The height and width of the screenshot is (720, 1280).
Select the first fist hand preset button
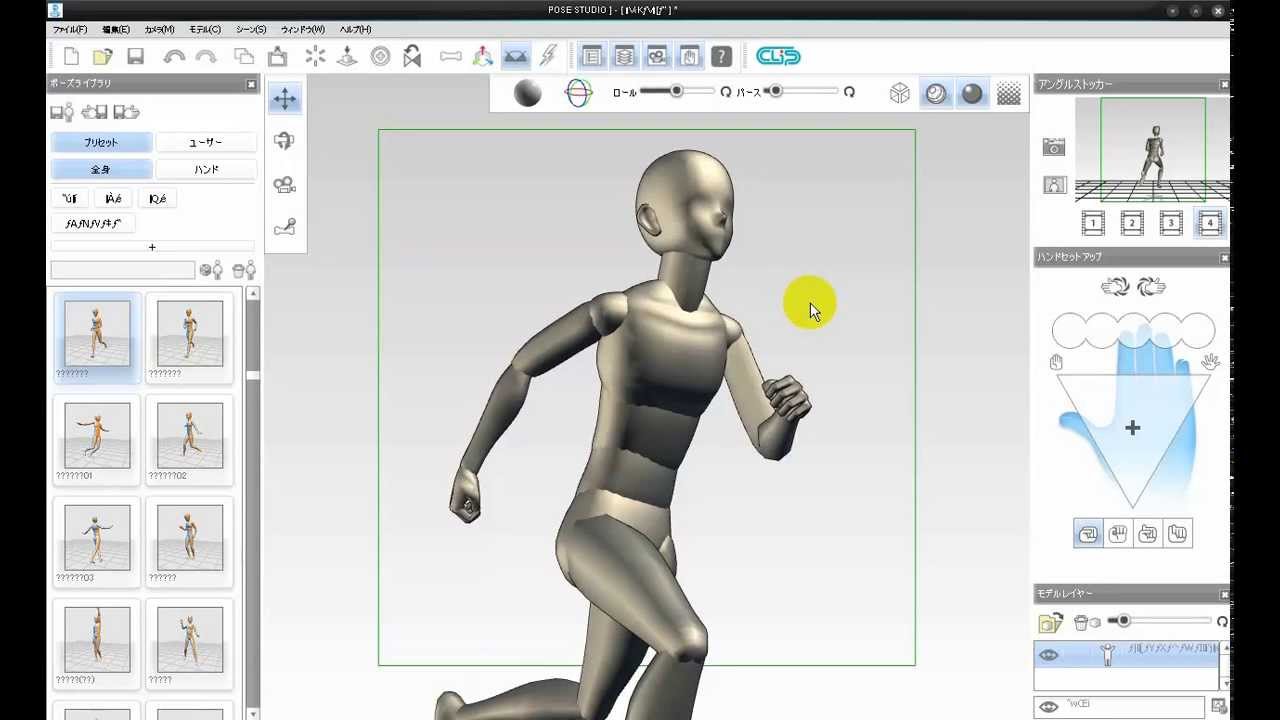coord(1088,534)
